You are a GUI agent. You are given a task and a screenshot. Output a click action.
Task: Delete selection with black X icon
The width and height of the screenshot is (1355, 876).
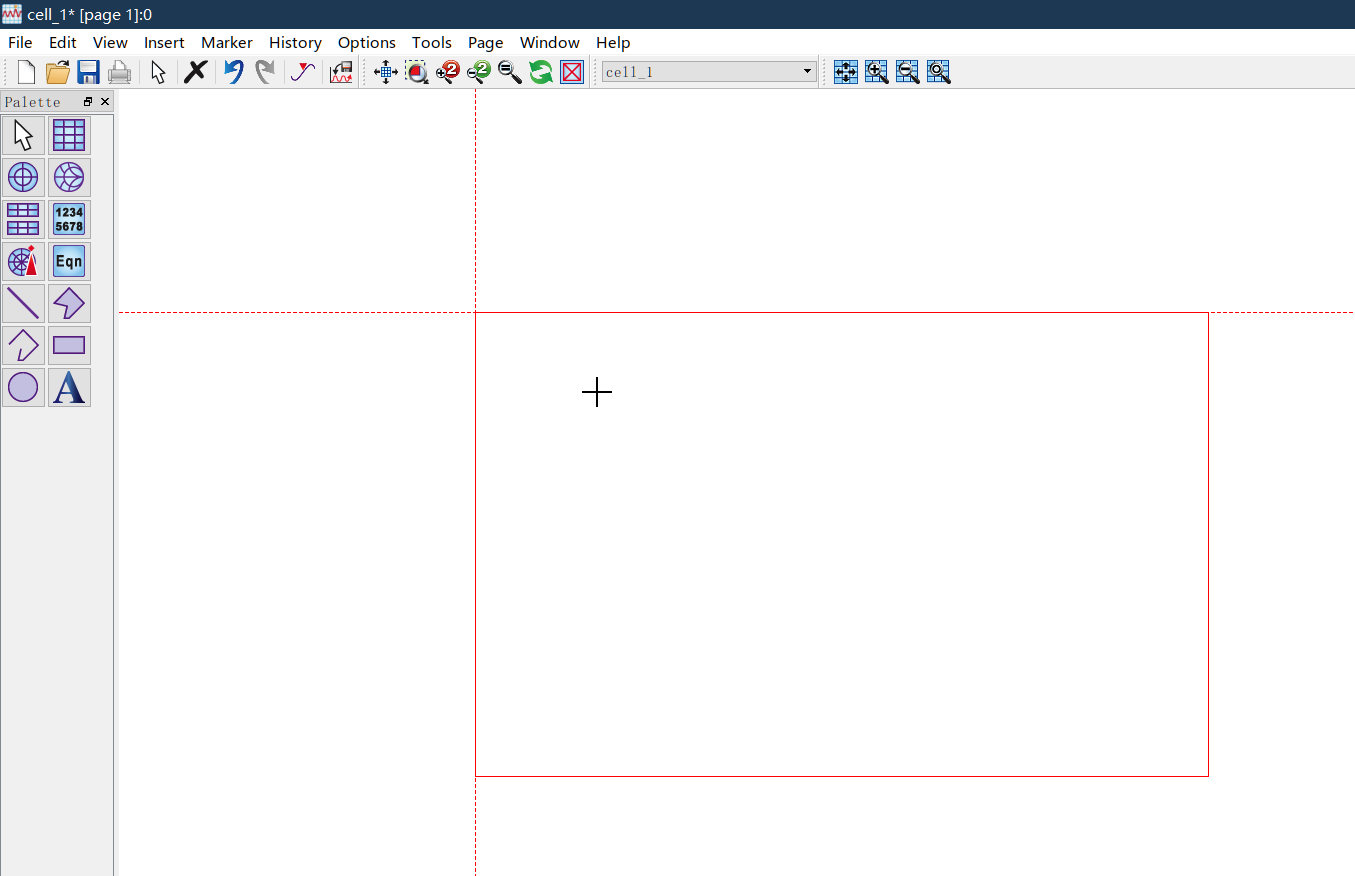[196, 72]
